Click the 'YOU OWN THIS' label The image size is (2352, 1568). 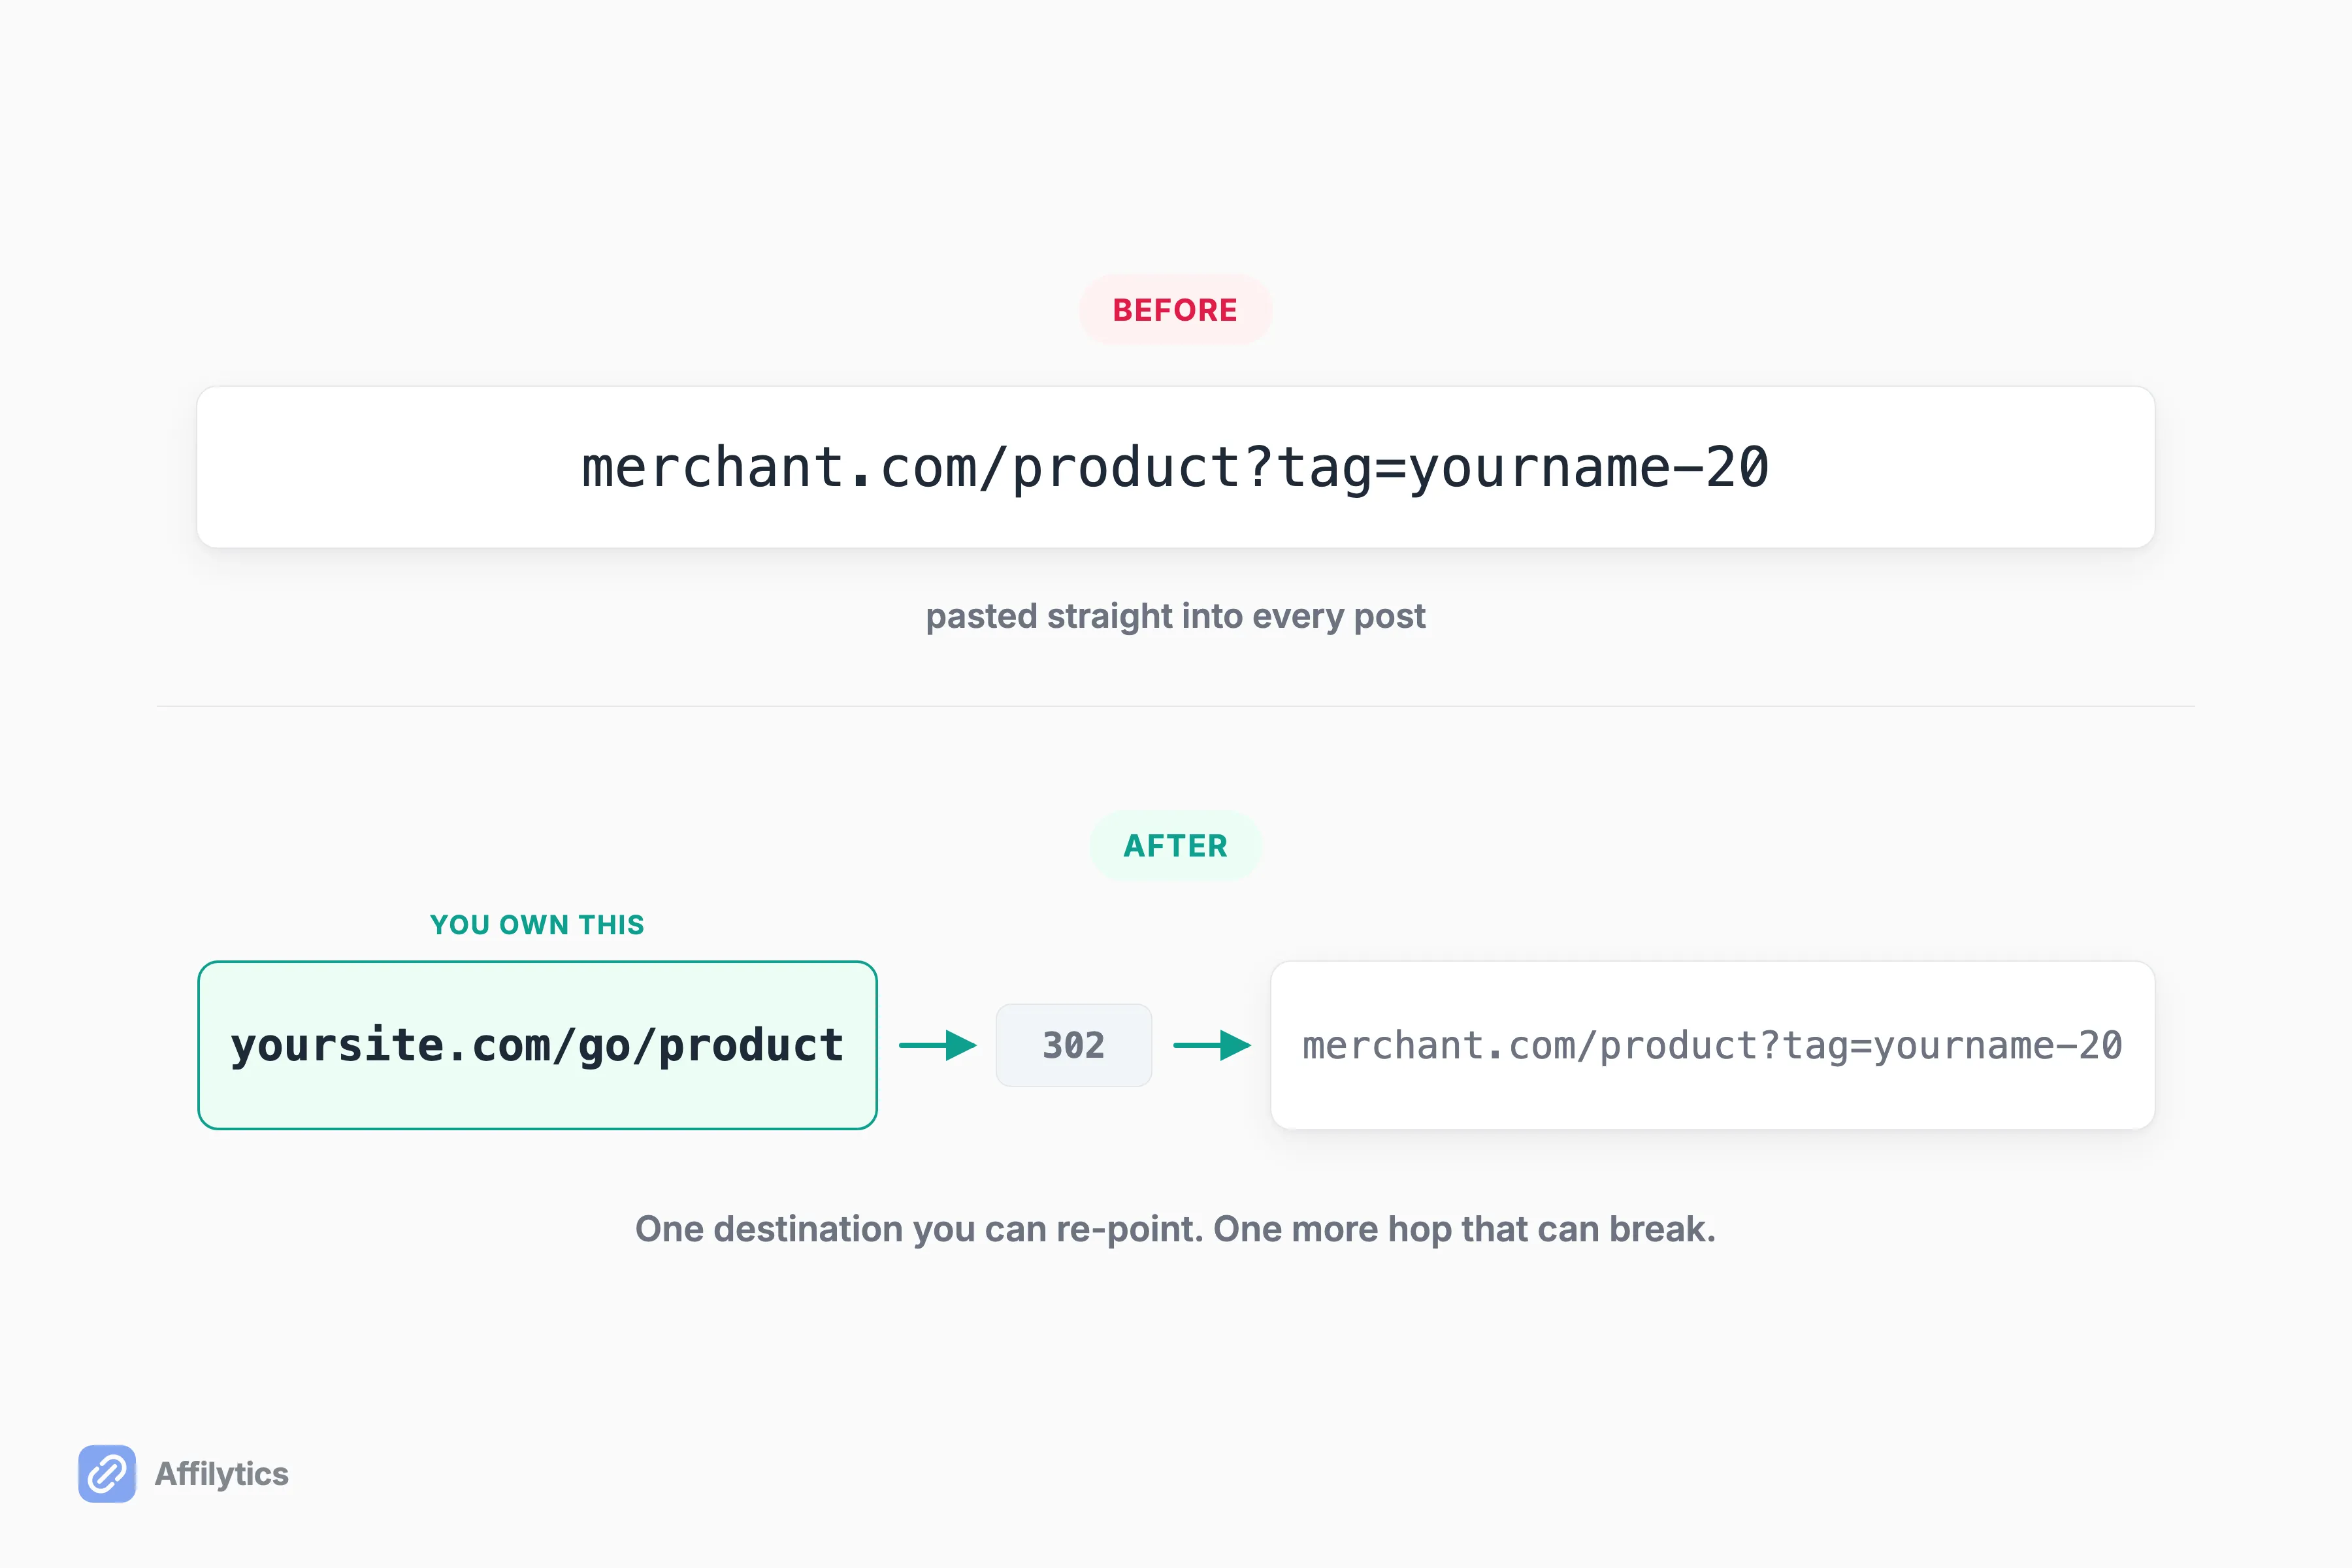pos(537,925)
